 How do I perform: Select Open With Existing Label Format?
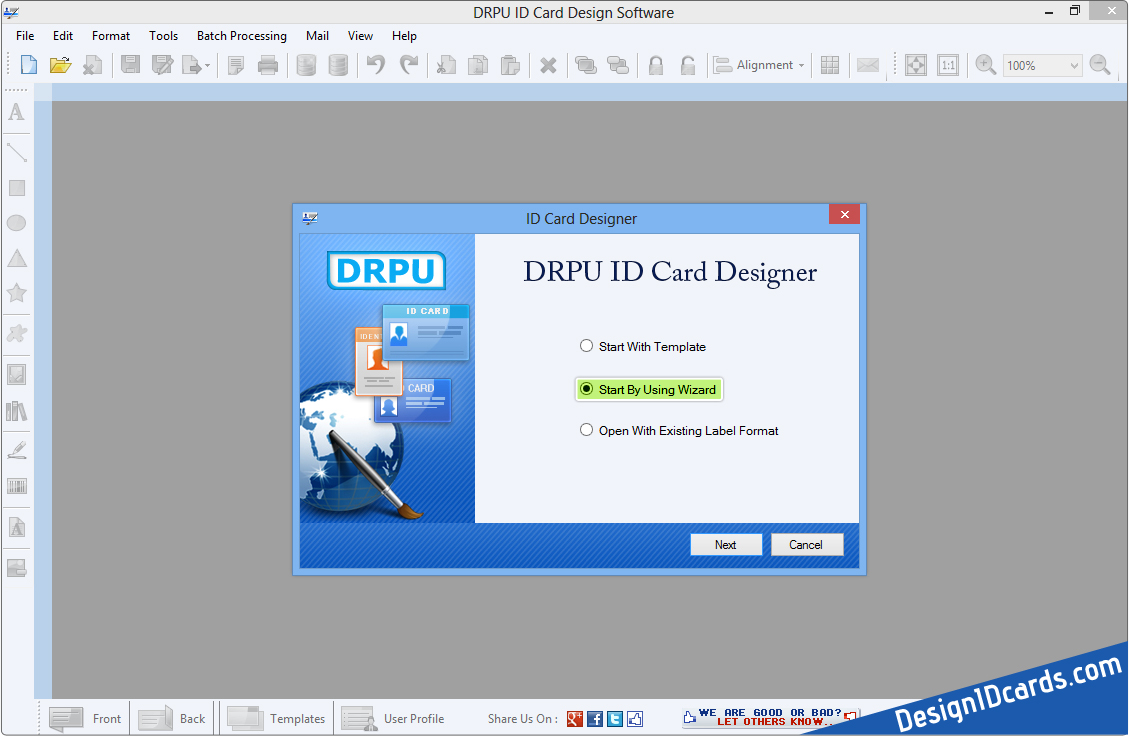[x=679, y=431]
